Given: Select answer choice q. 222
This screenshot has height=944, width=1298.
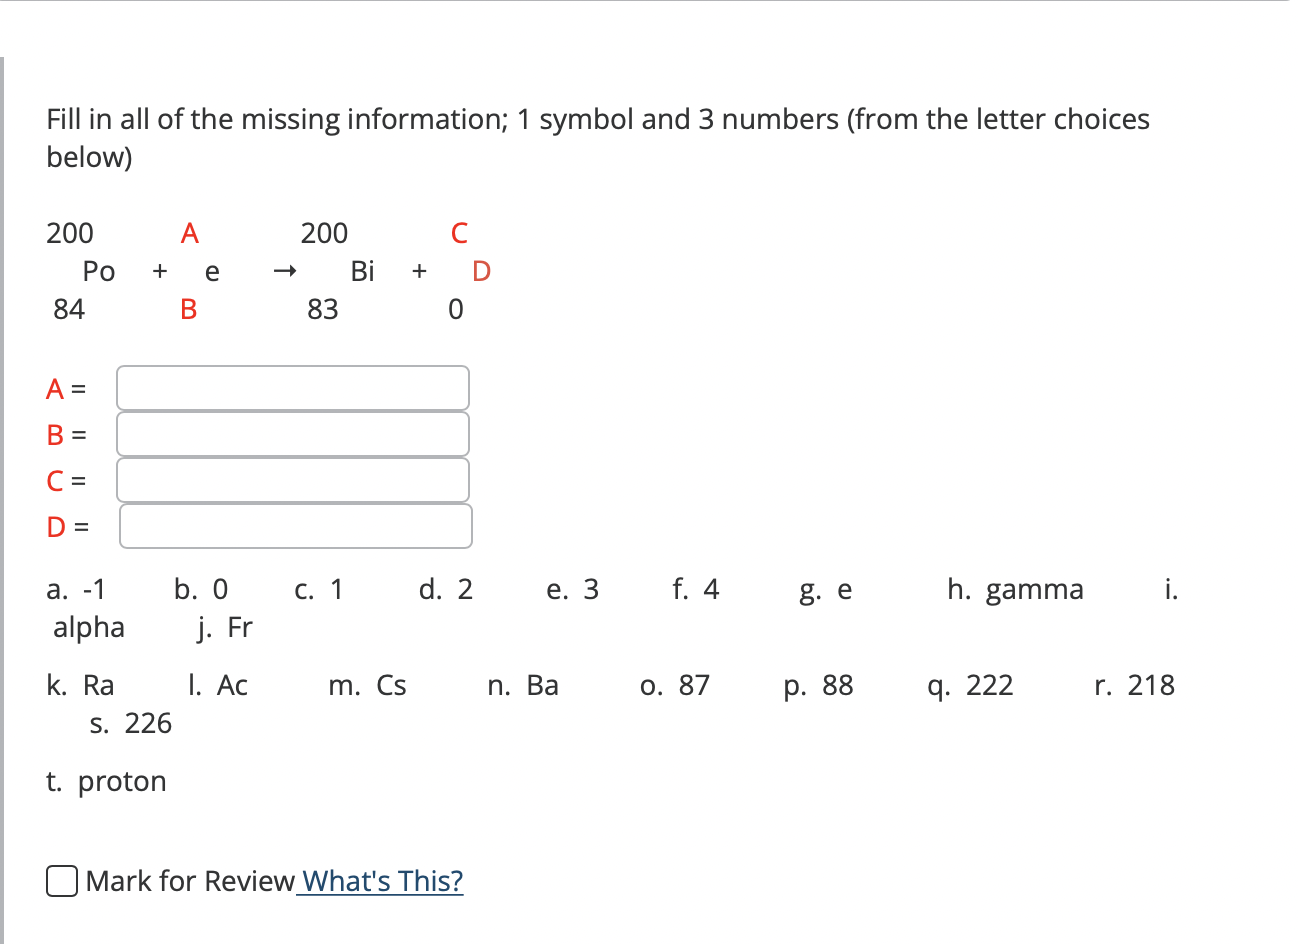Looking at the screenshot, I should 970,686.
